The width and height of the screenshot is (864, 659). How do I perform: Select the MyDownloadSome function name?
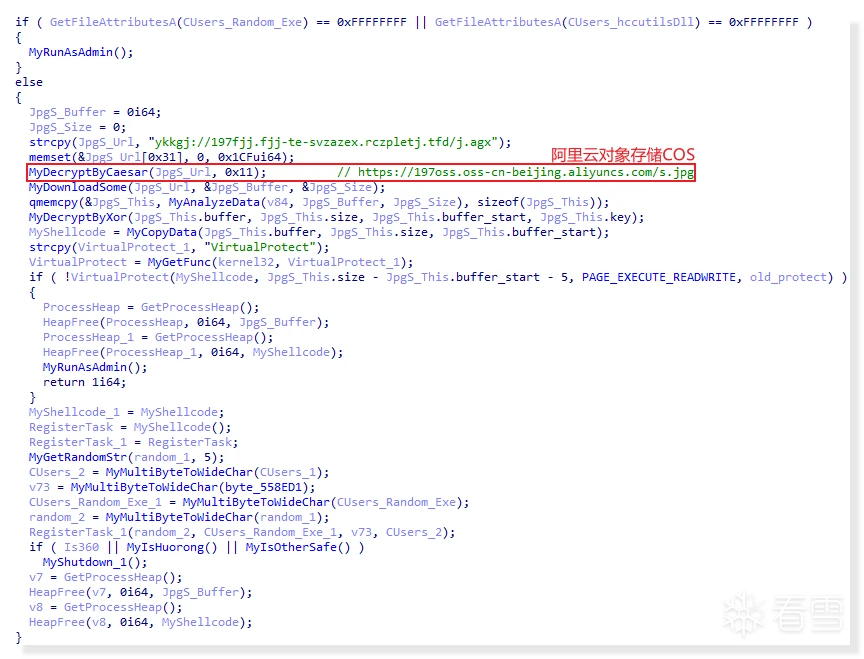tap(78, 187)
